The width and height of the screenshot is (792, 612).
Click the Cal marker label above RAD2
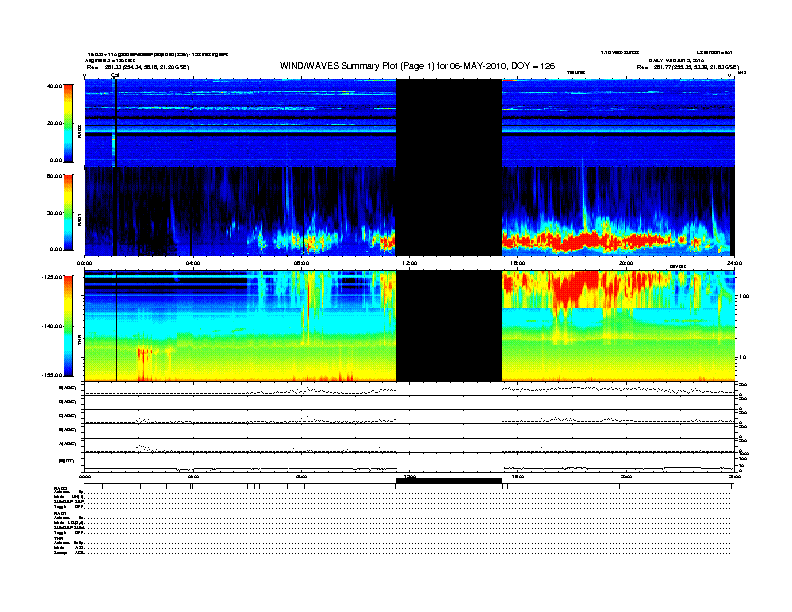point(115,75)
